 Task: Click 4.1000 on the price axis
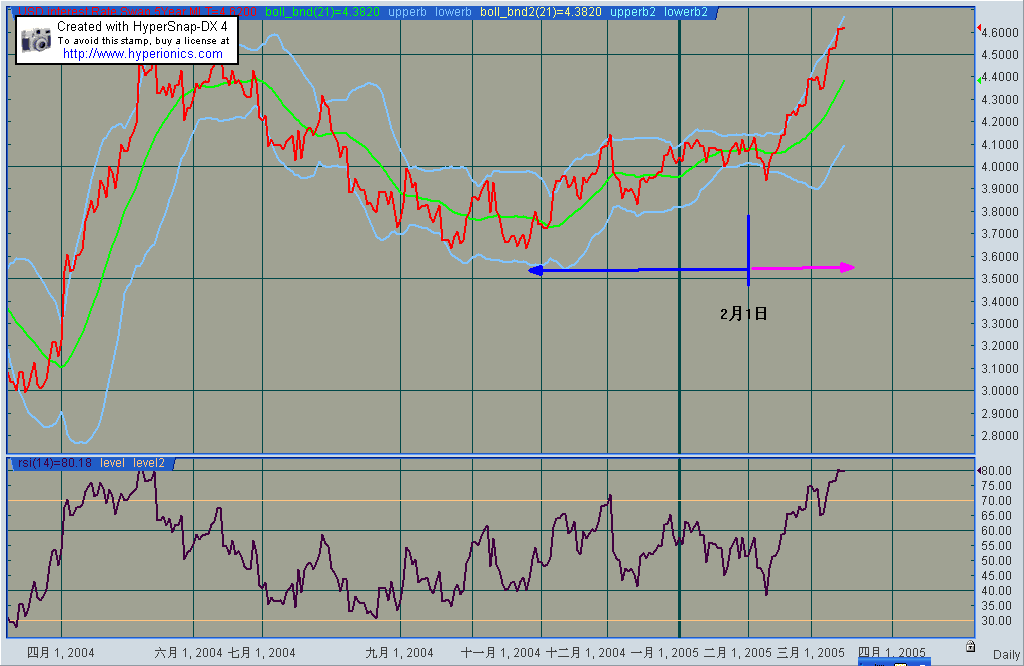click(1000, 144)
